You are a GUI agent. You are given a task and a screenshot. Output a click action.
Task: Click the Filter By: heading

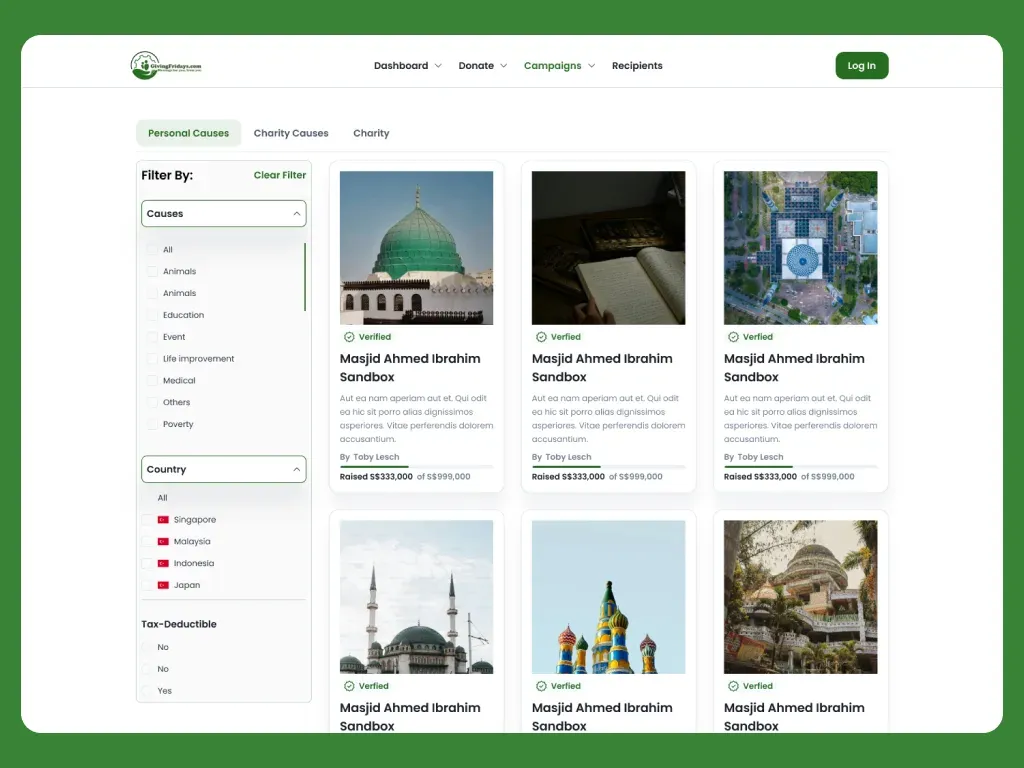(167, 175)
